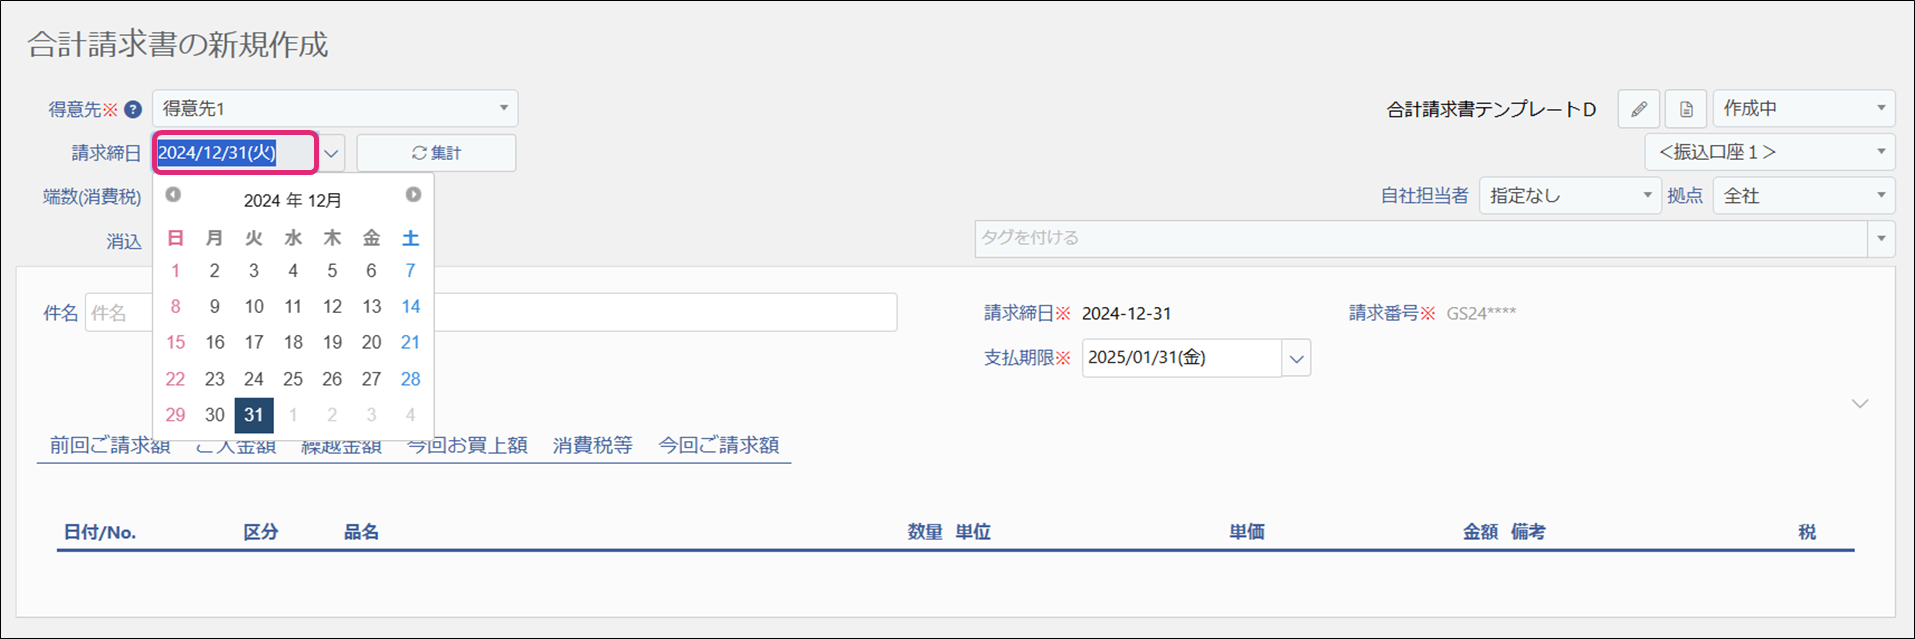Expand the collapsed section chevron at right
Screen dimensions: 1915x639
point(1859,404)
